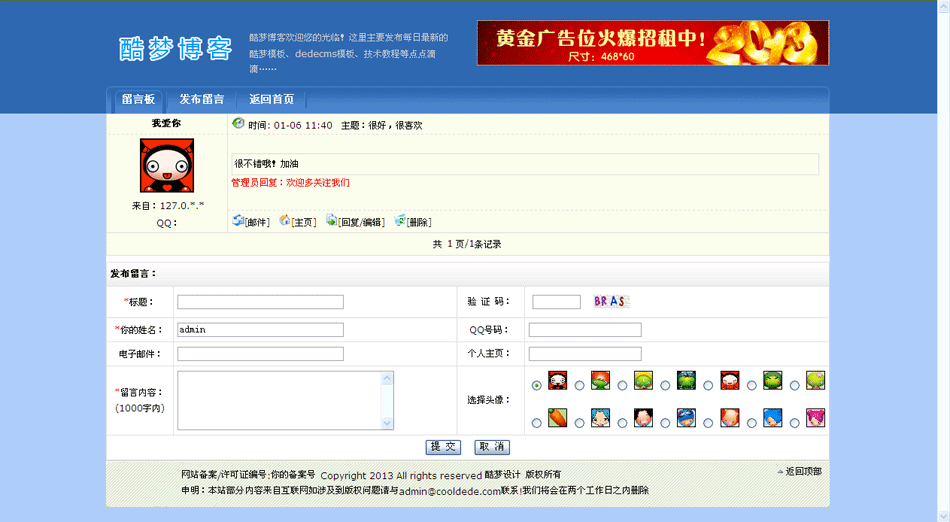Click the 返回顶部 link in the footer

(803, 471)
